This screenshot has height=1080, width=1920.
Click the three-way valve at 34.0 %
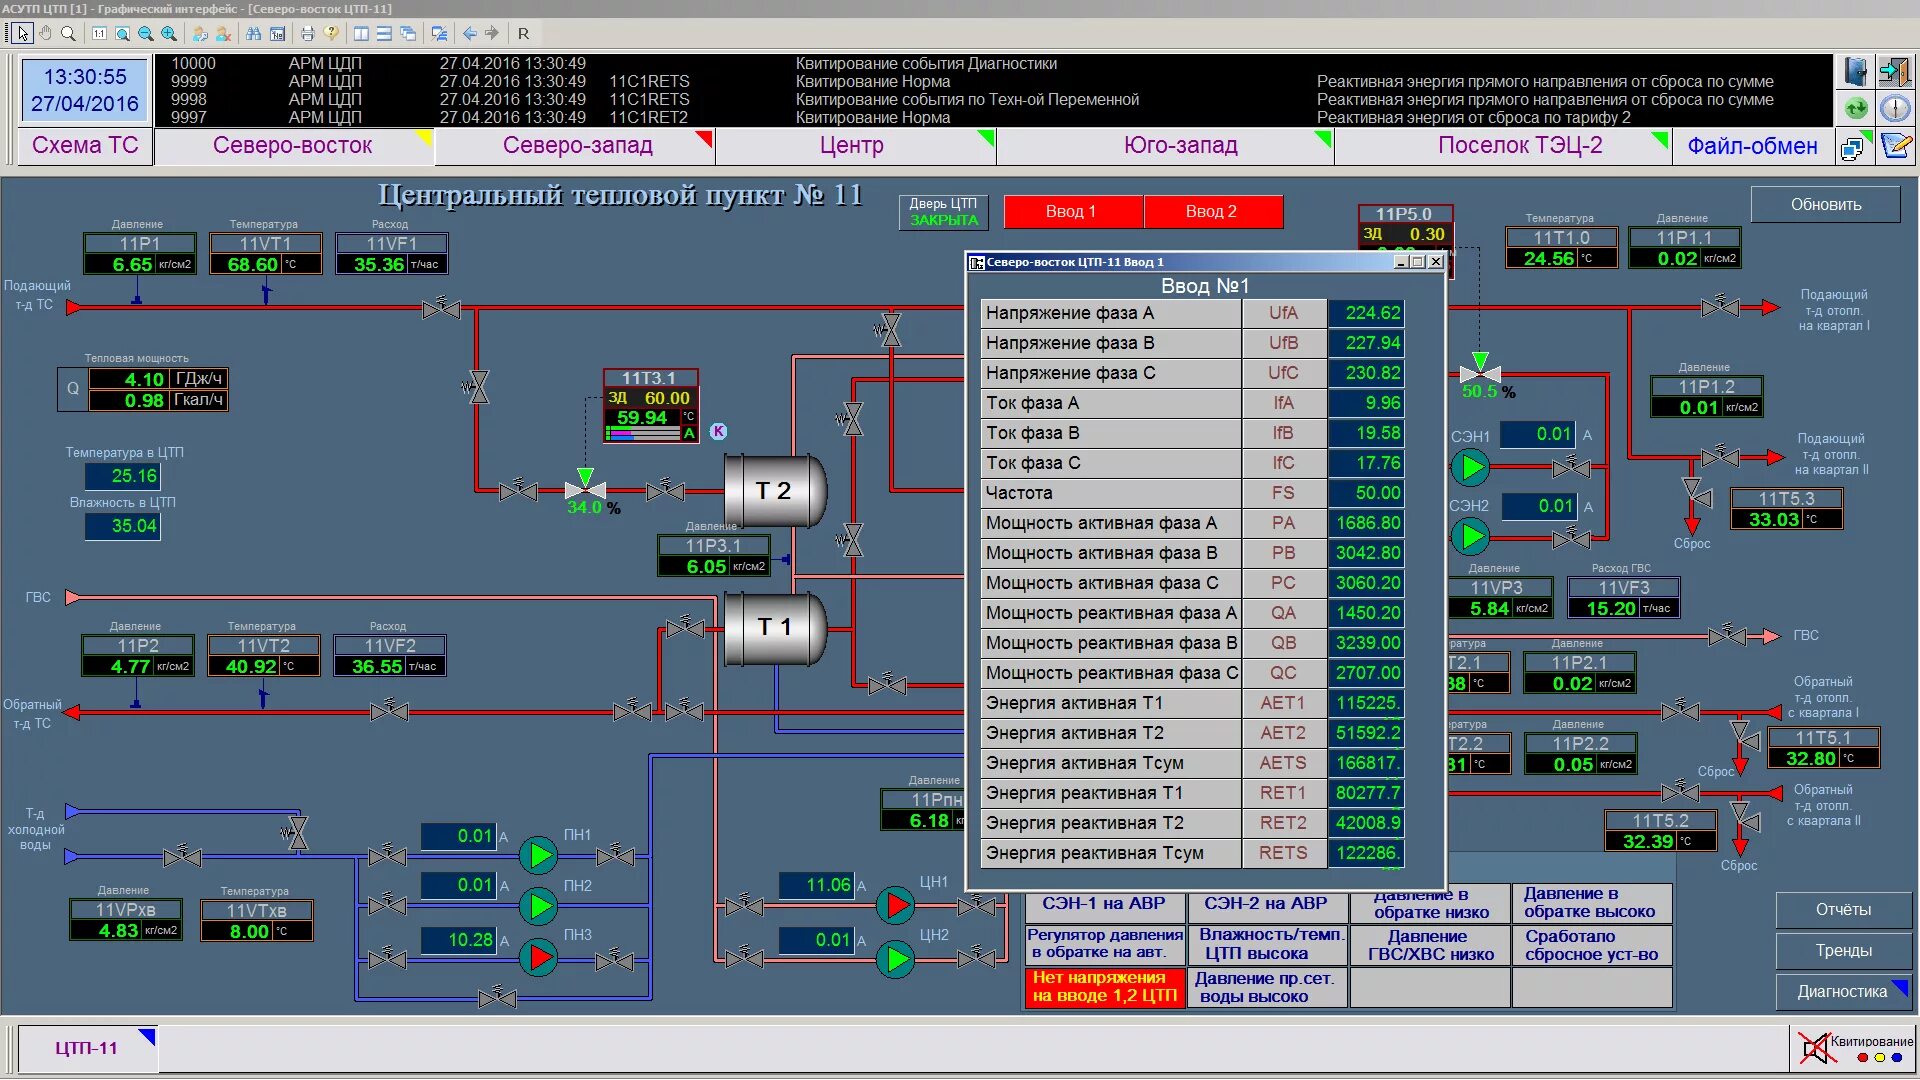coord(585,488)
